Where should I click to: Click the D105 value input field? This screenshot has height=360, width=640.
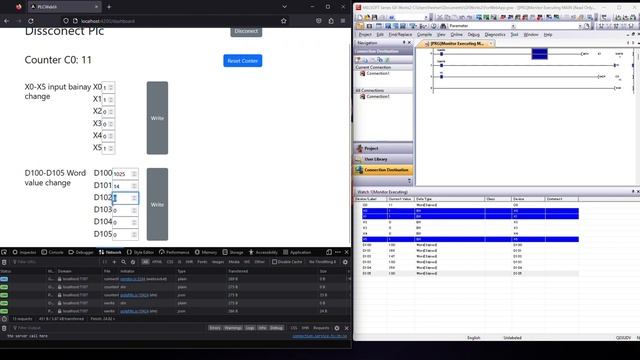tap(125, 235)
